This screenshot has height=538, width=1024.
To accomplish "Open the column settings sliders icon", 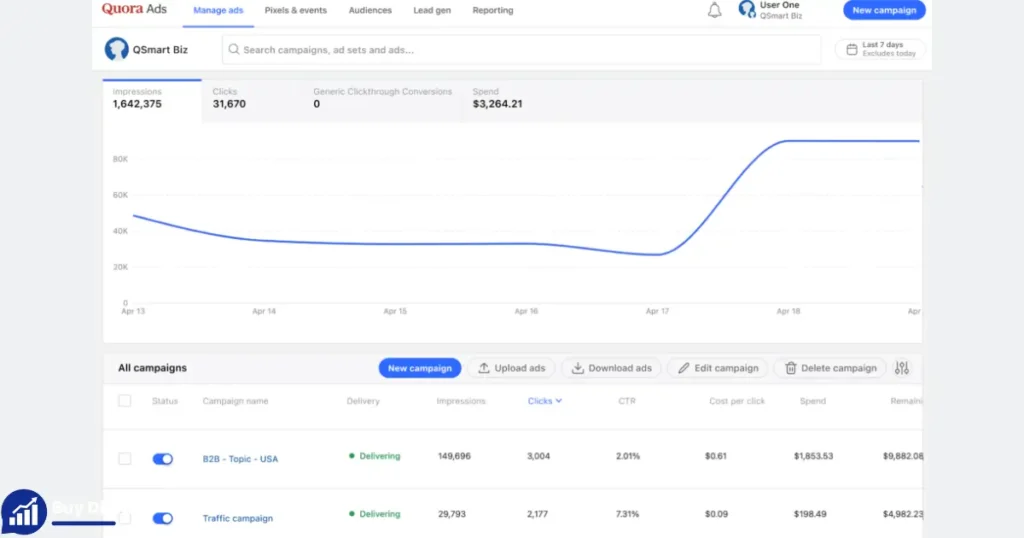I will [x=902, y=368].
